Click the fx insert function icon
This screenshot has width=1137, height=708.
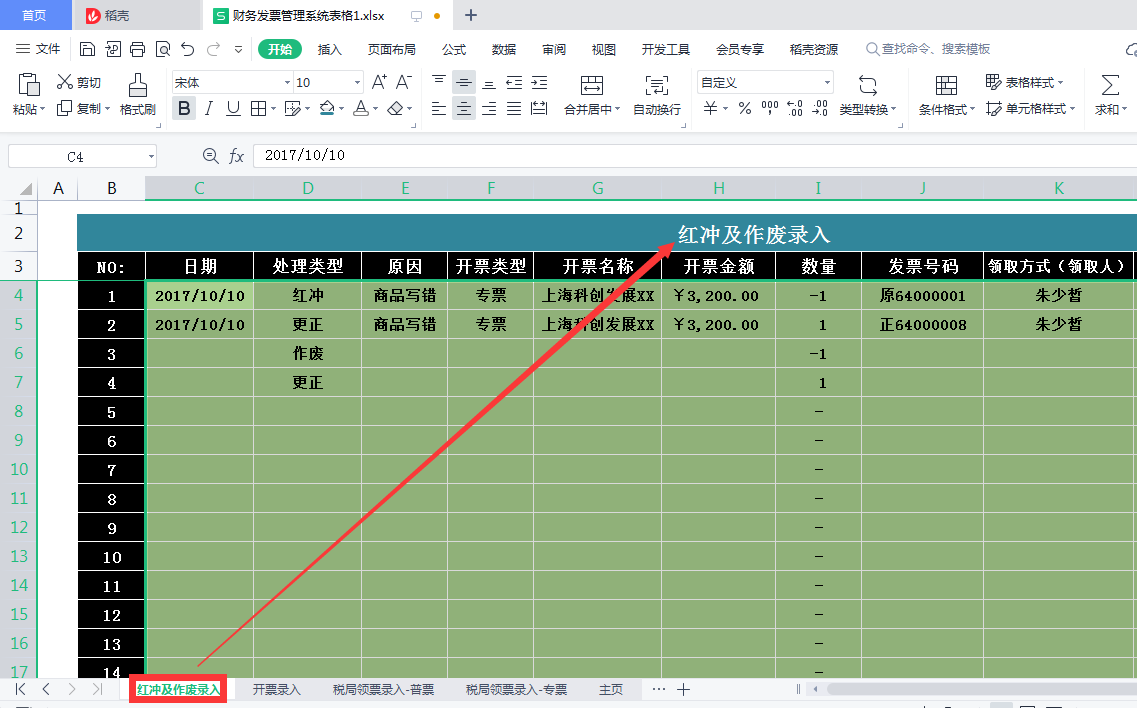tap(236, 155)
